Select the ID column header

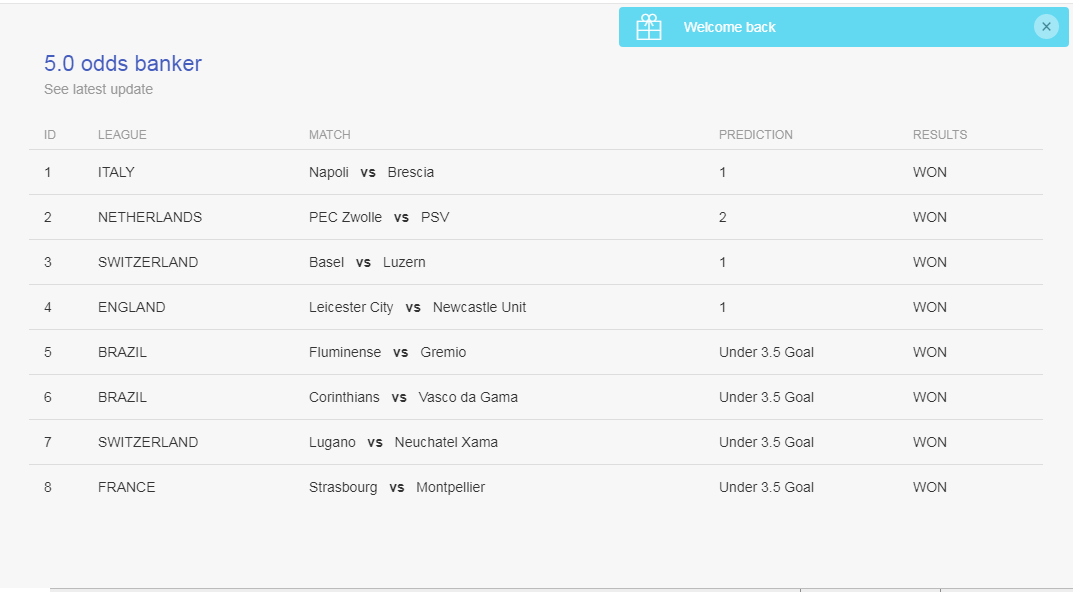[50, 135]
